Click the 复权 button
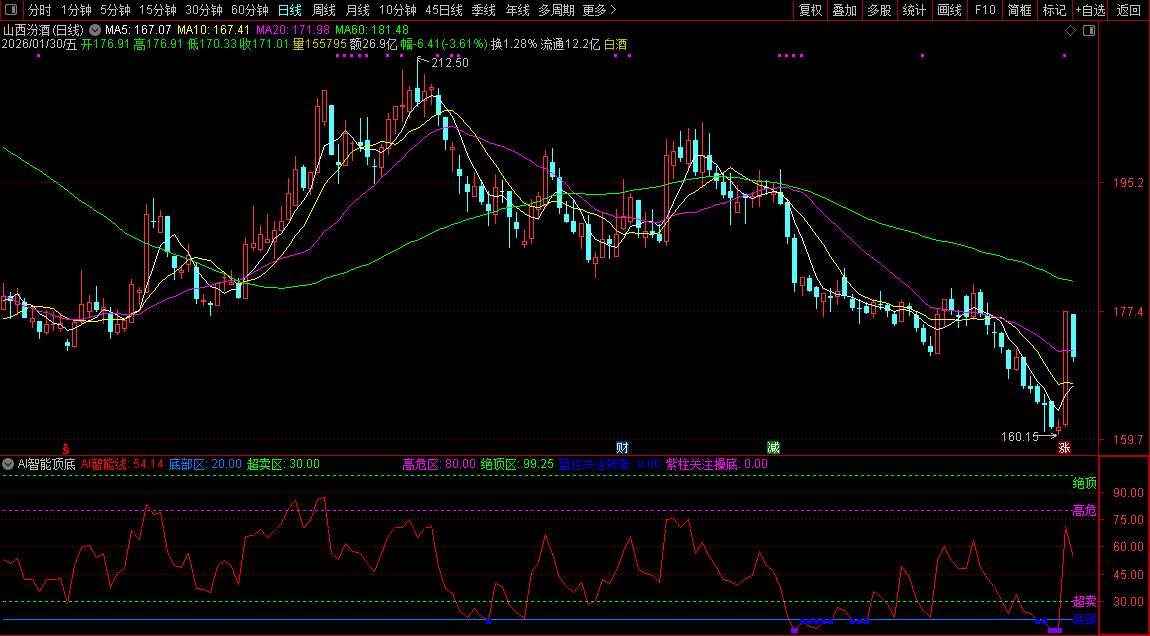The image size is (1150, 636). (810, 10)
